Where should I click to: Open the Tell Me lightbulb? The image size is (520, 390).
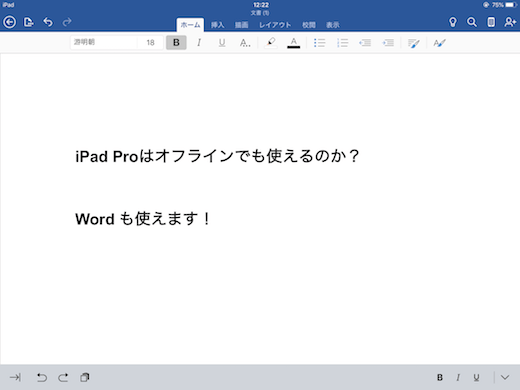pyautogui.click(x=452, y=22)
